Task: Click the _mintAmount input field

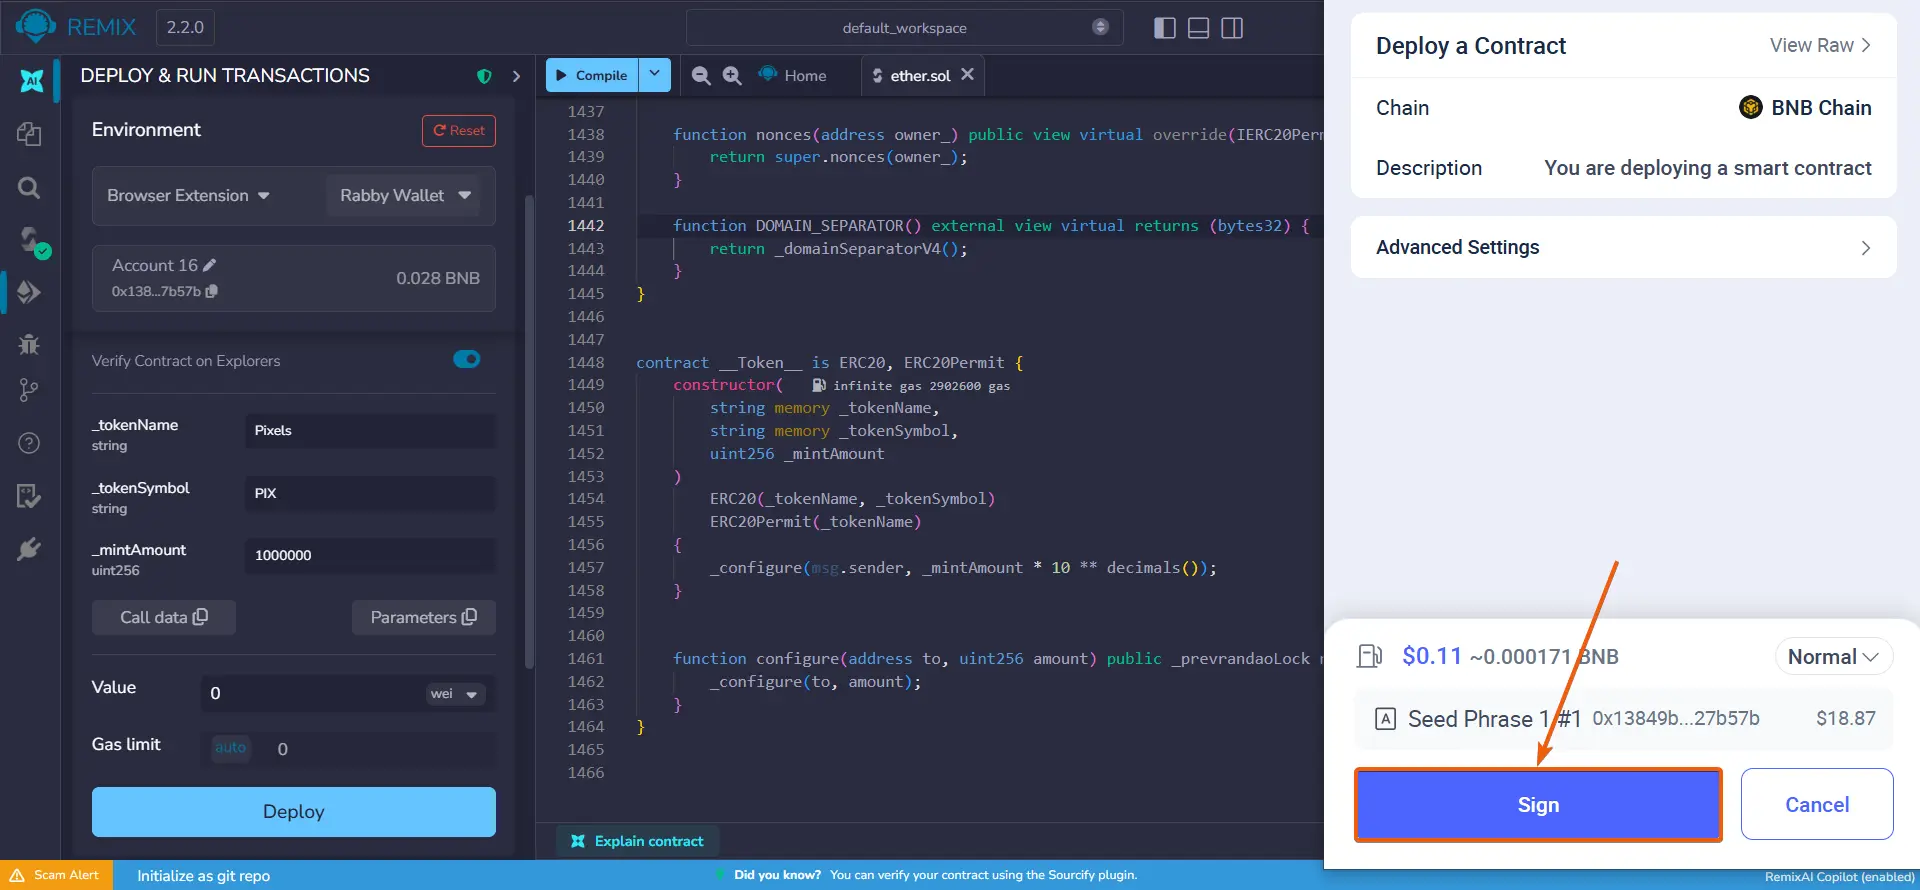Action: click(370, 556)
